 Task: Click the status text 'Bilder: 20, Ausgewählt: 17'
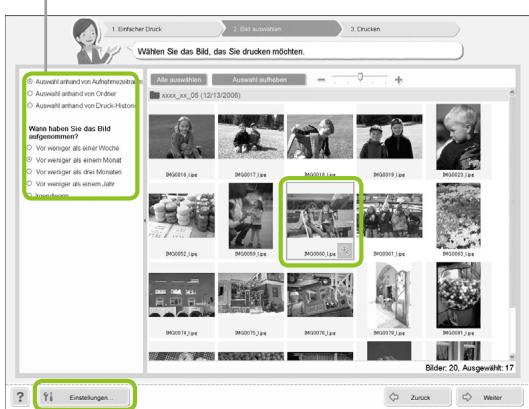point(469,368)
